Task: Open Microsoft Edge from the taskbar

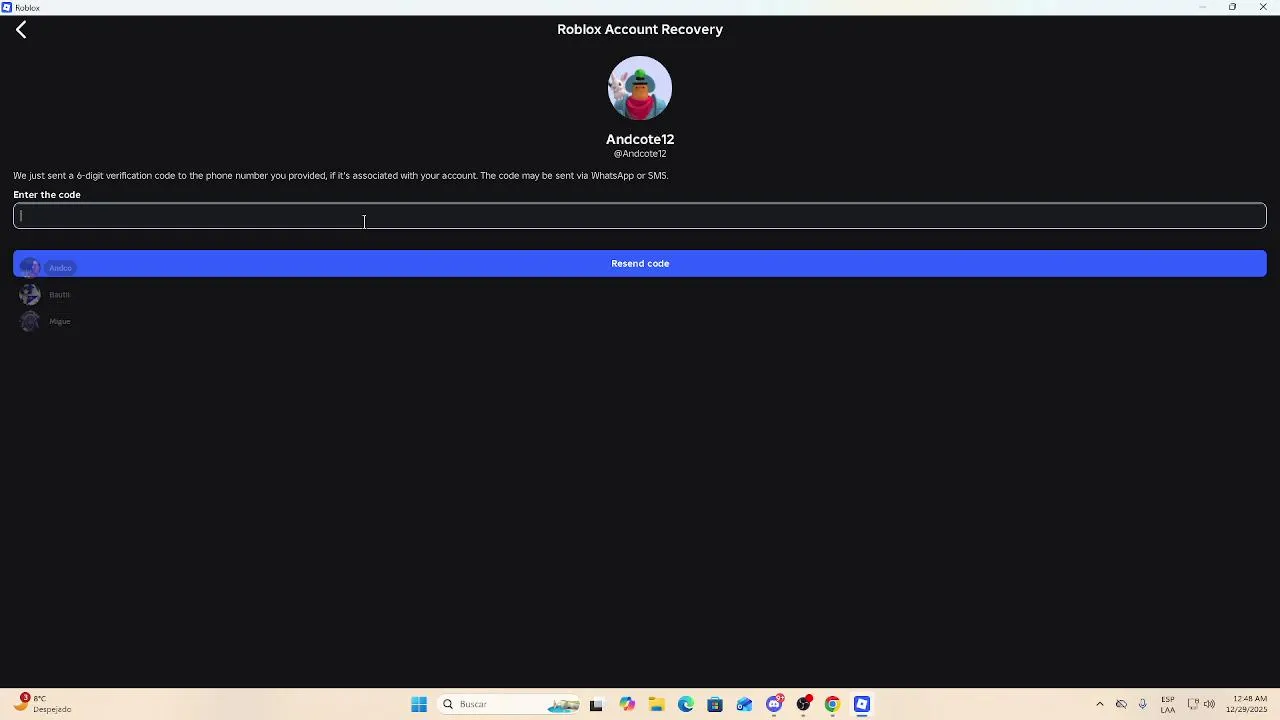Action: click(686, 704)
